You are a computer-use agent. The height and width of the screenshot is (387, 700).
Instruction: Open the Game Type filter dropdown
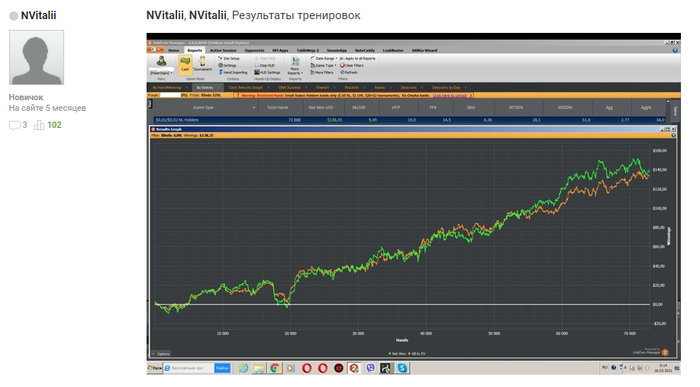(324, 65)
